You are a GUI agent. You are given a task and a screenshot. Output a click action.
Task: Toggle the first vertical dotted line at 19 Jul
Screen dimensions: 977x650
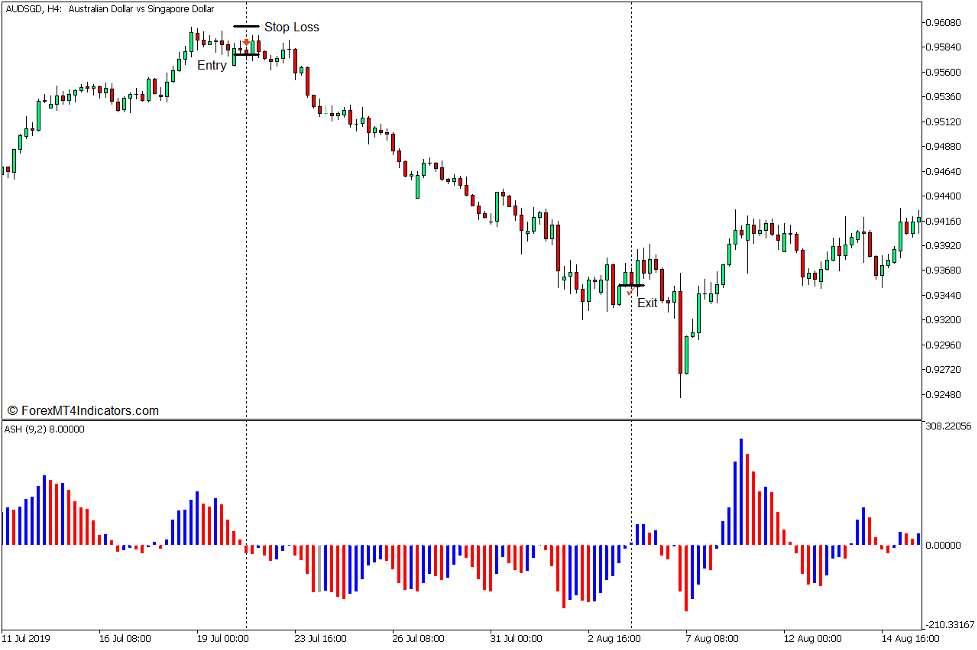pyautogui.click(x=246, y=200)
